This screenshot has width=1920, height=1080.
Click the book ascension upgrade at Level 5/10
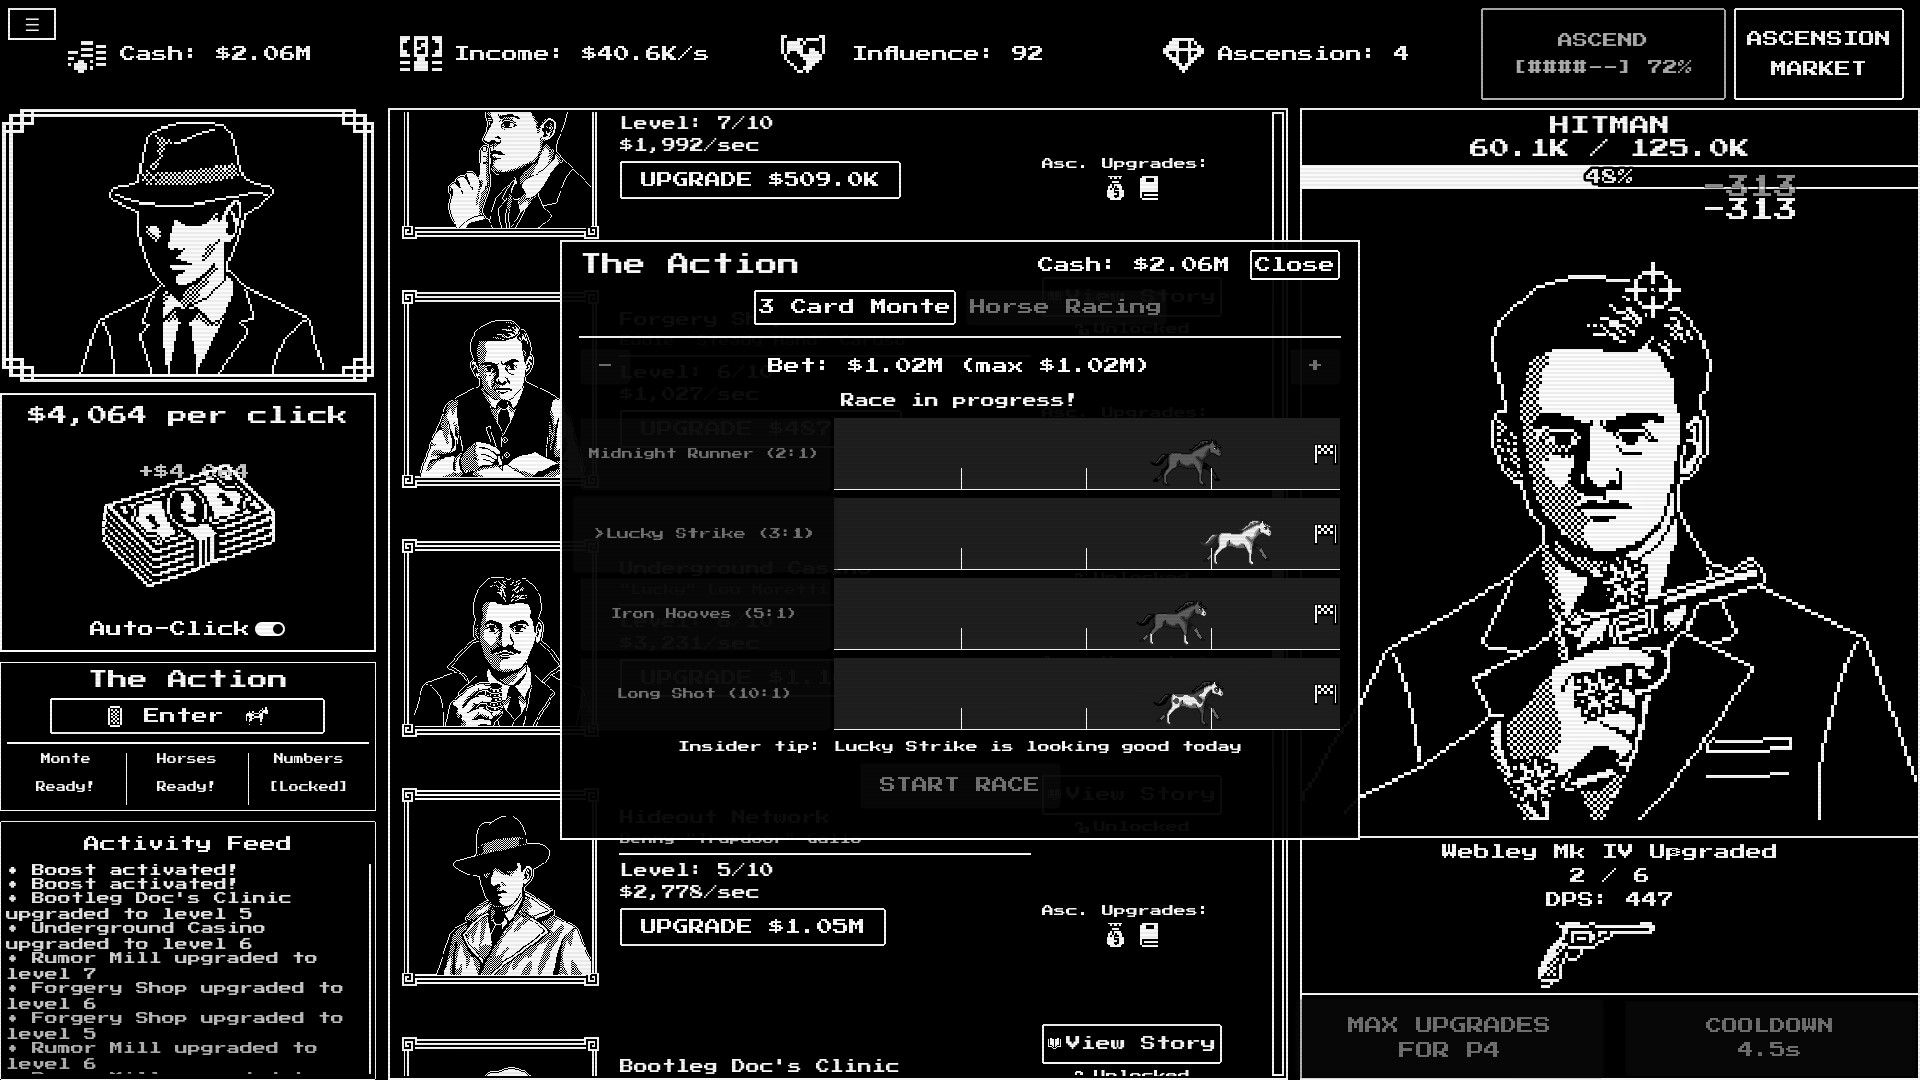pyautogui.click(x=1149, y=936)
